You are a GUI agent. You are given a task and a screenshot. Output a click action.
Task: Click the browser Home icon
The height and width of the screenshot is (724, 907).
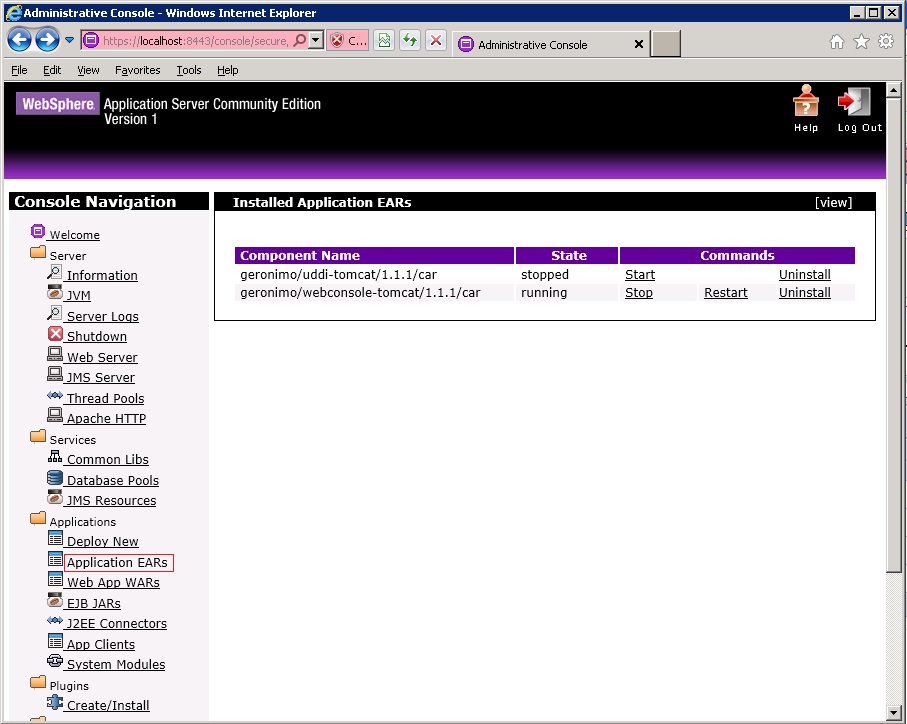click(836, 42)
